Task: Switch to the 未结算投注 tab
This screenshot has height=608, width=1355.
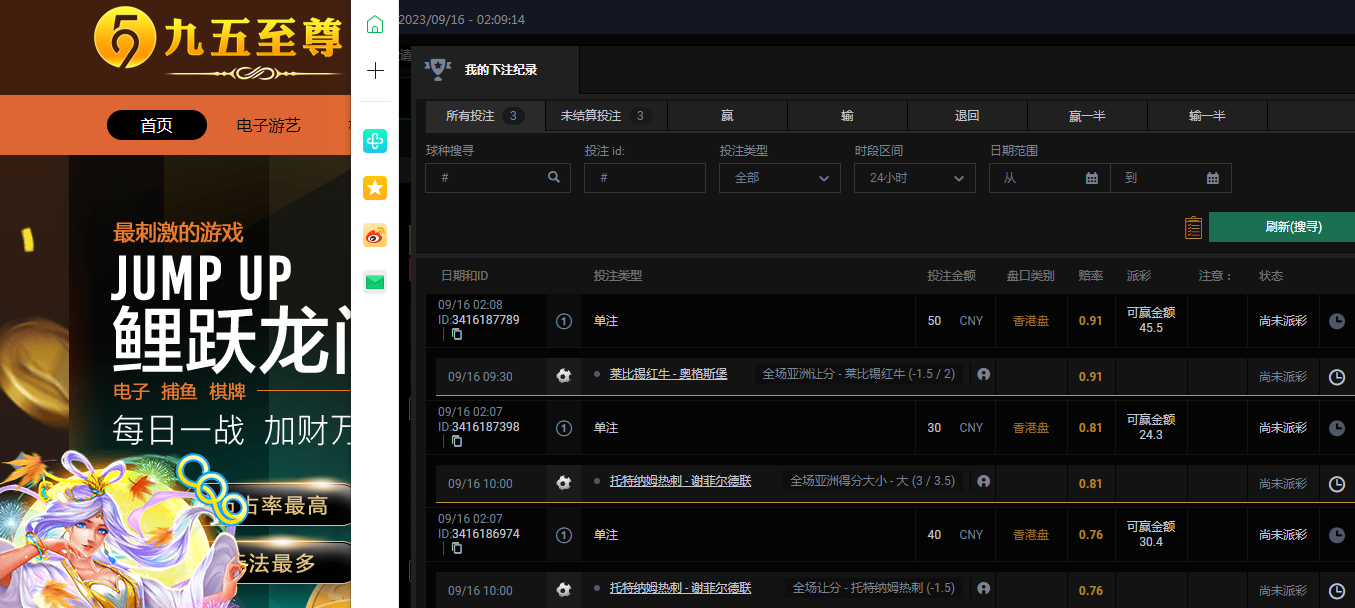Action: [x=606, y=116]
